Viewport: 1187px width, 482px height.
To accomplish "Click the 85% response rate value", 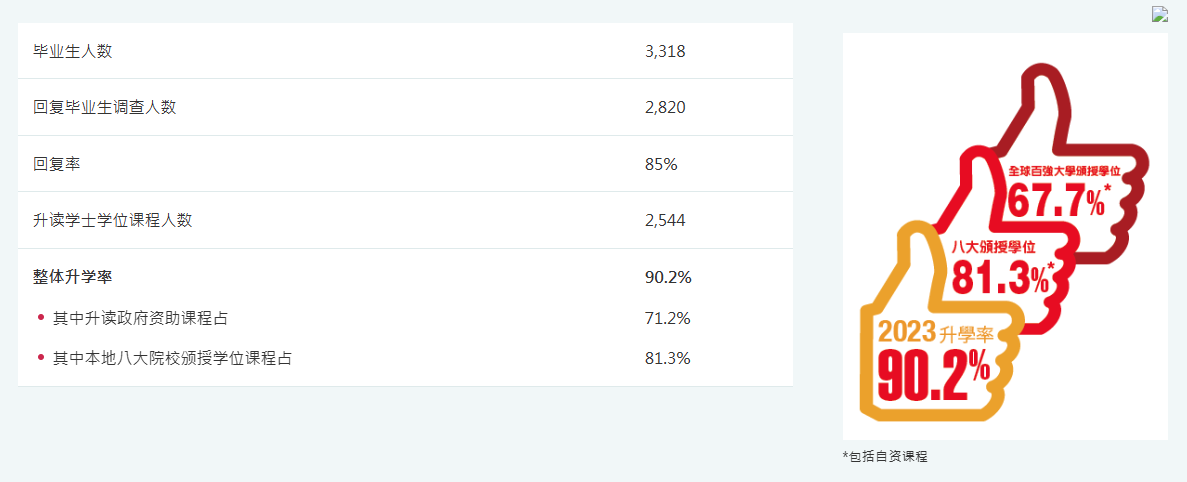I will (661, 164).
